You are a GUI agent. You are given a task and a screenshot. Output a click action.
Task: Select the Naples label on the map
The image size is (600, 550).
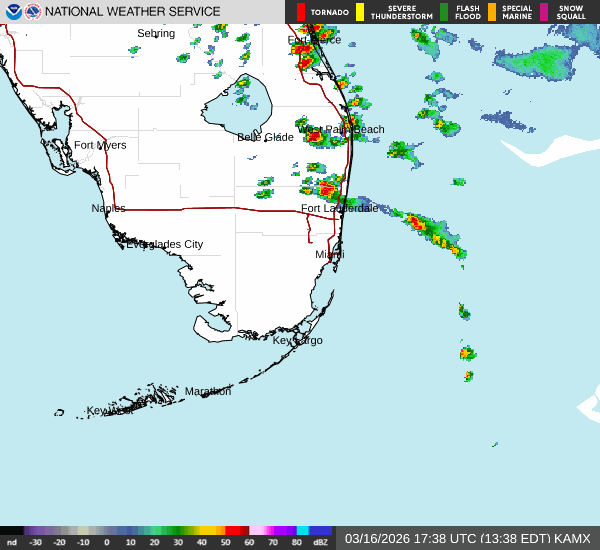click(108, 208)
